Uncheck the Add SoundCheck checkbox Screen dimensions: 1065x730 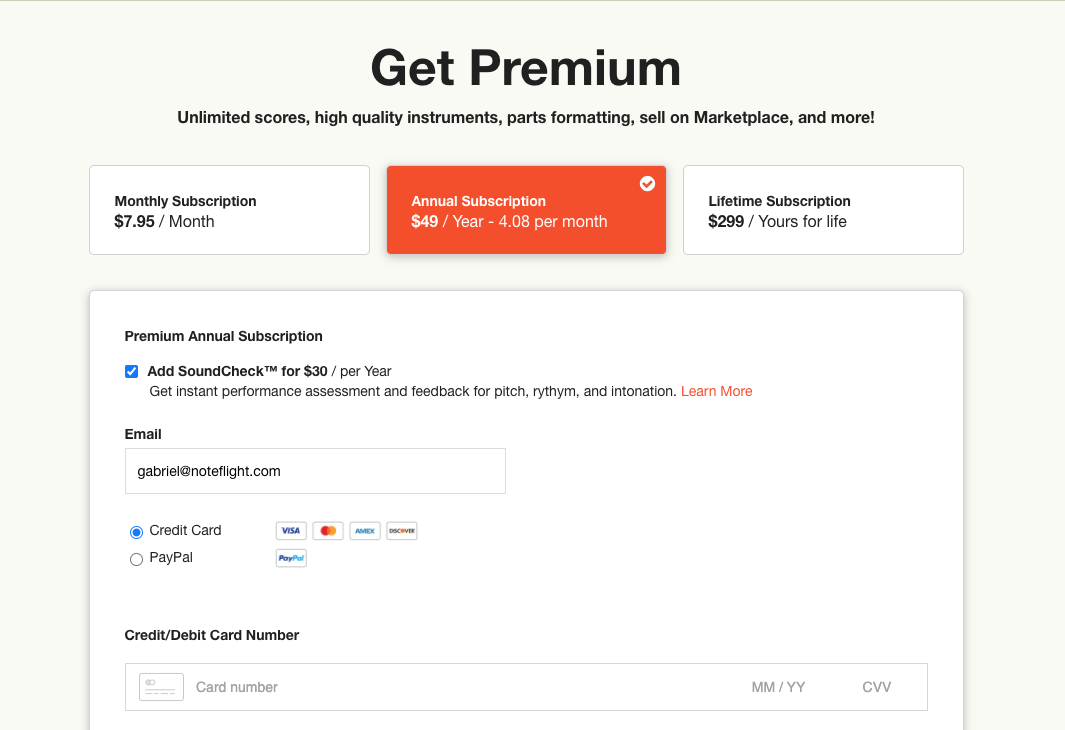pyautogui.click(x=132, y=372)
